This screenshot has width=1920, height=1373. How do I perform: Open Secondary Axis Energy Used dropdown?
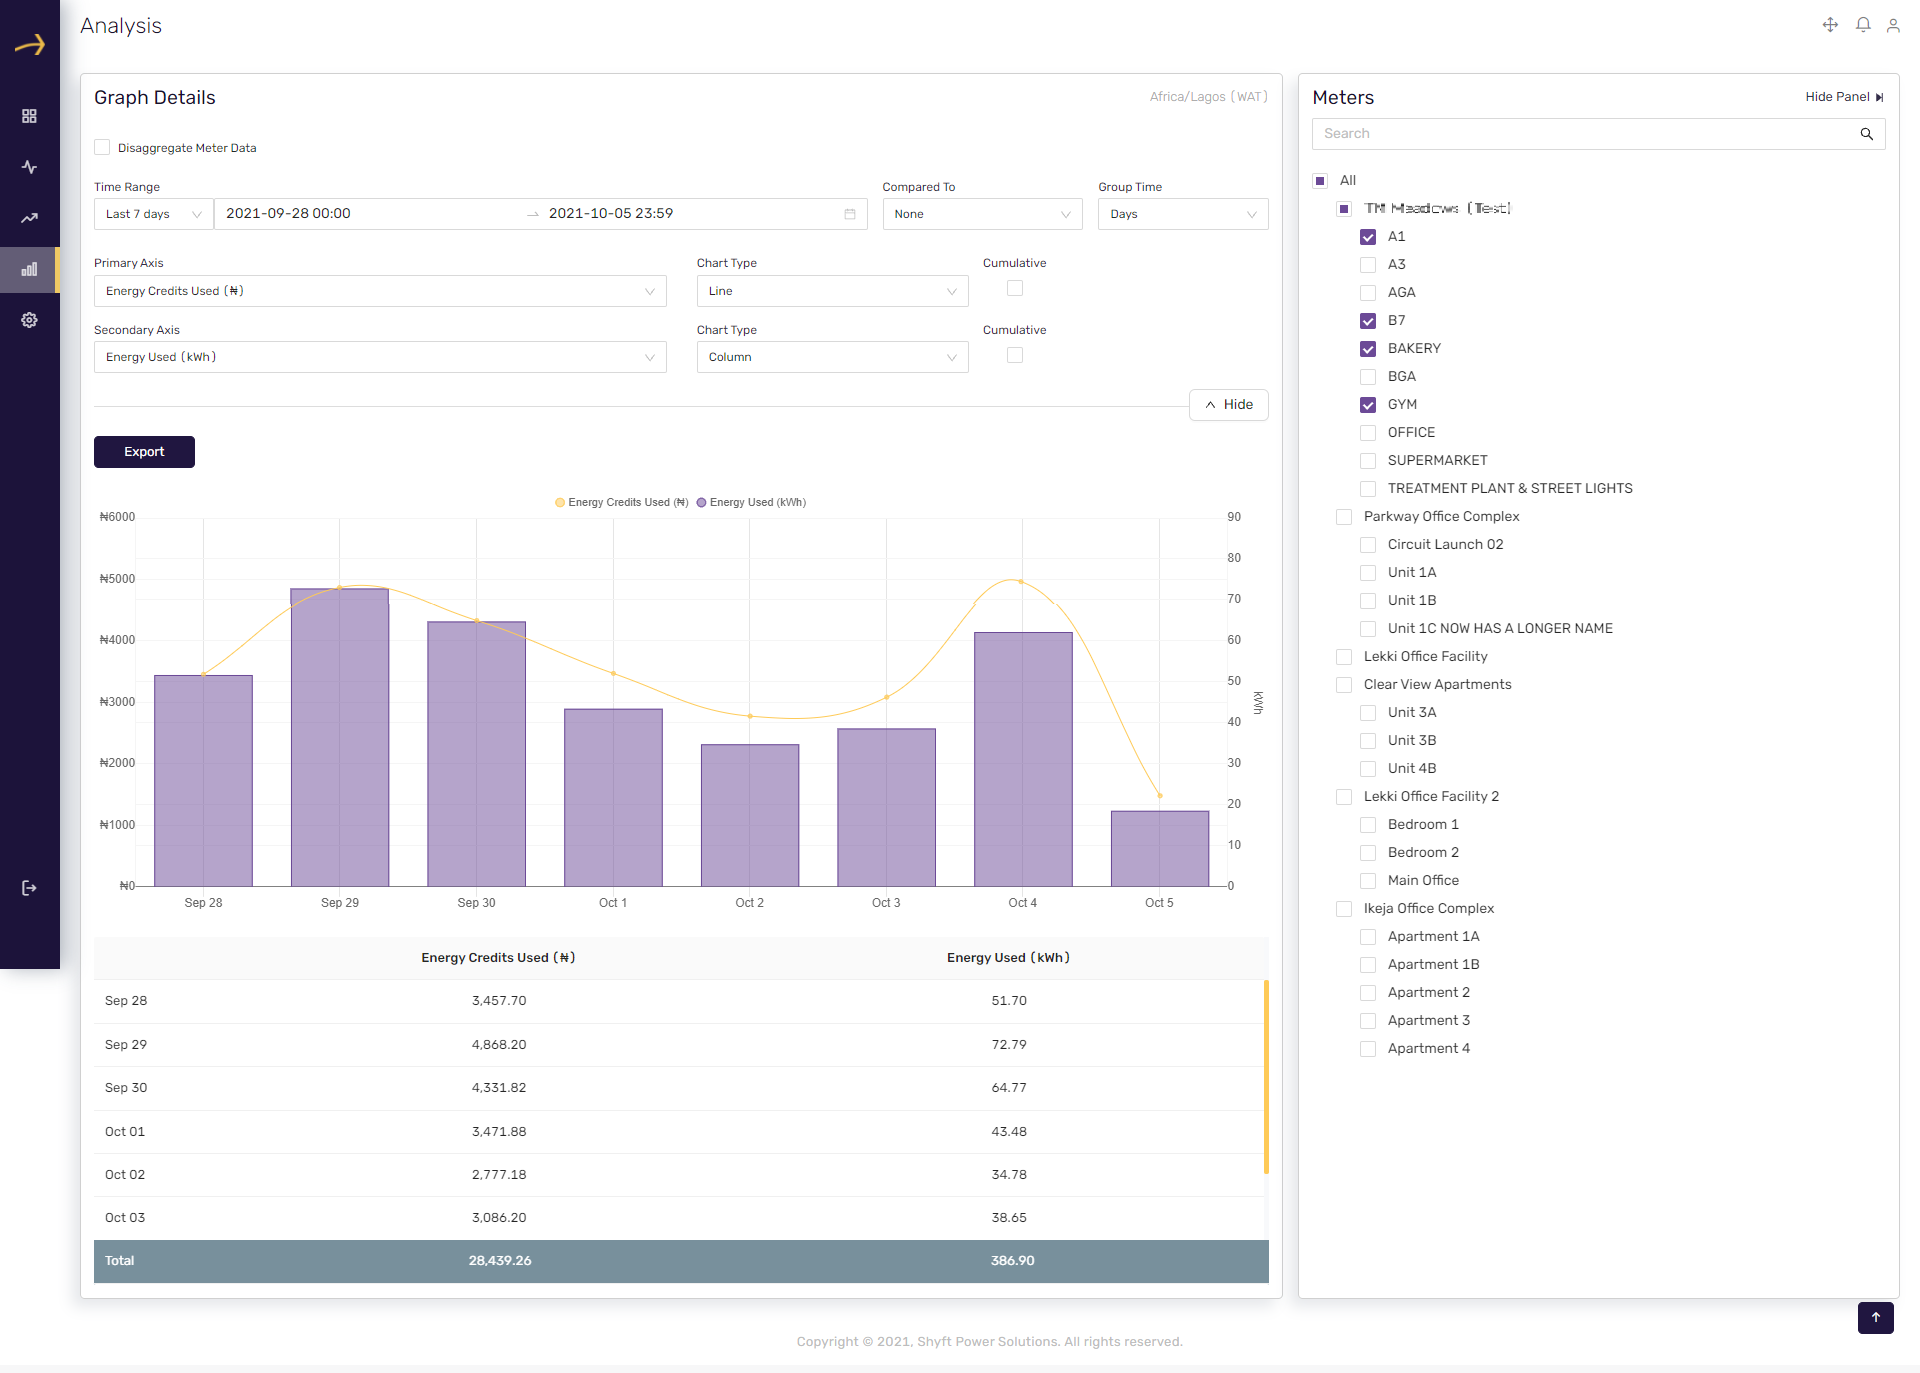coord(380,357)
